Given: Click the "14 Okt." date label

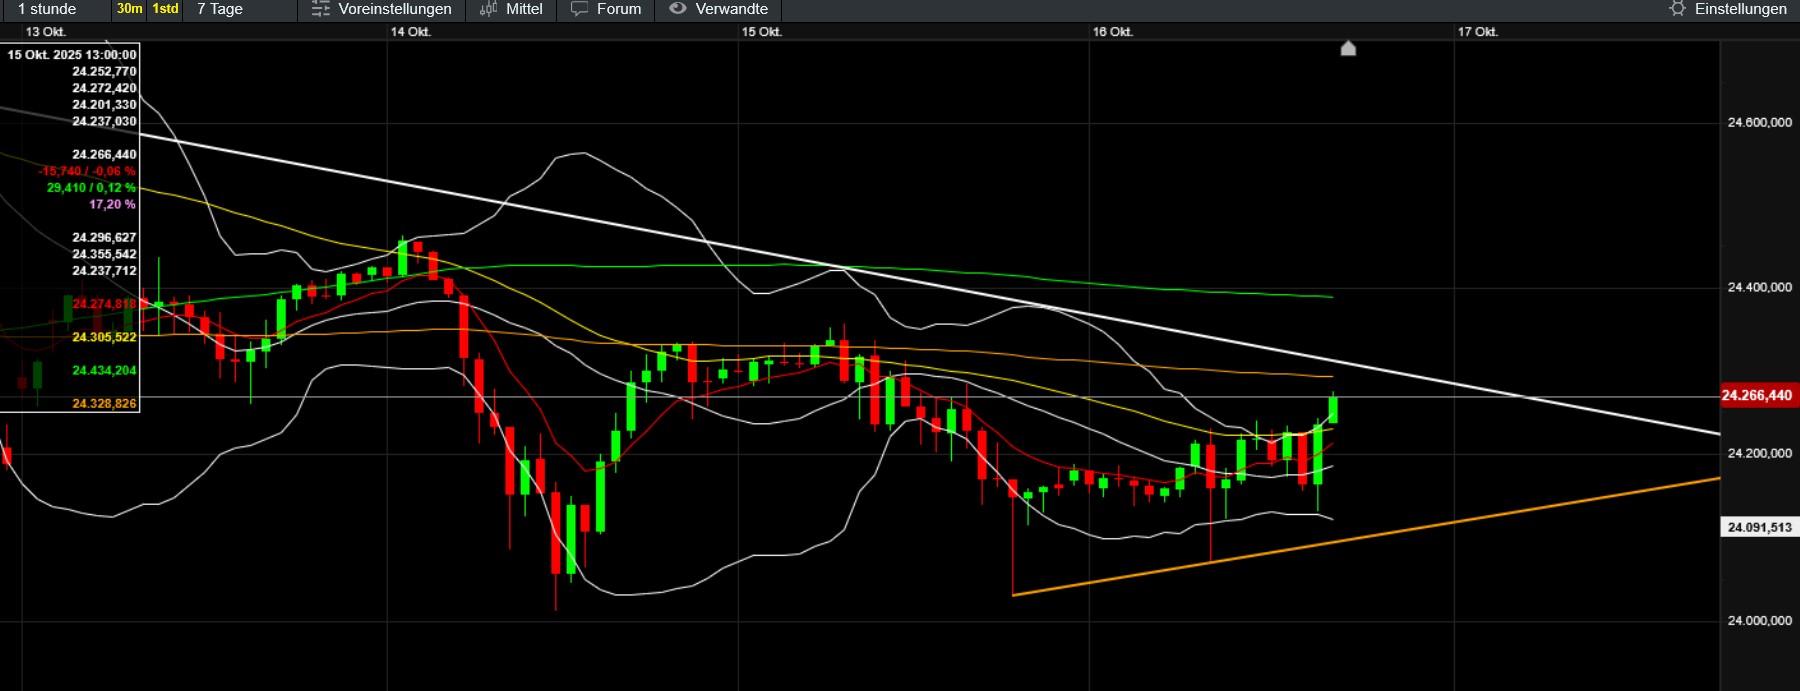Looking at the screenshot, I should pos(410,32).
